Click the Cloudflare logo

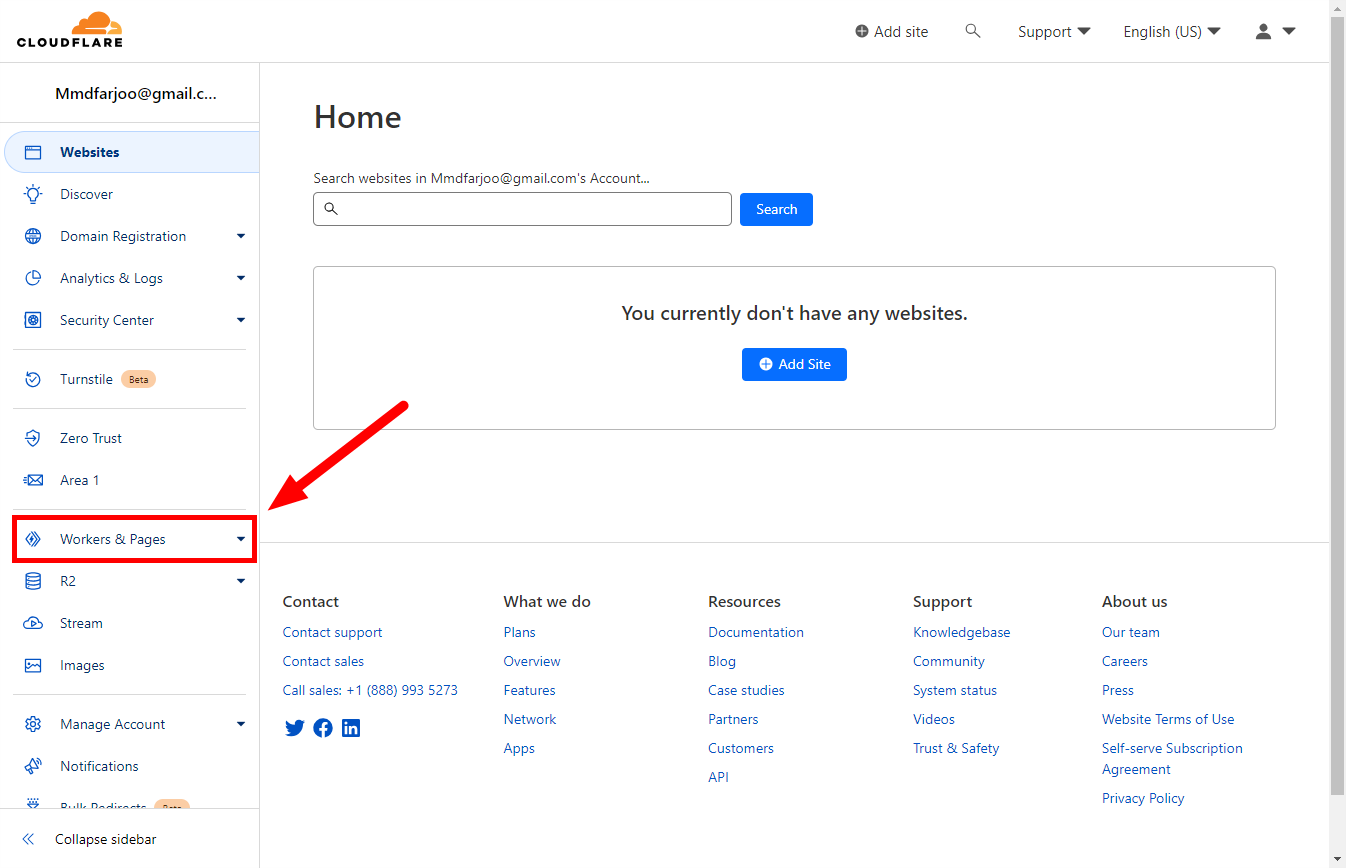pos(70,30)
